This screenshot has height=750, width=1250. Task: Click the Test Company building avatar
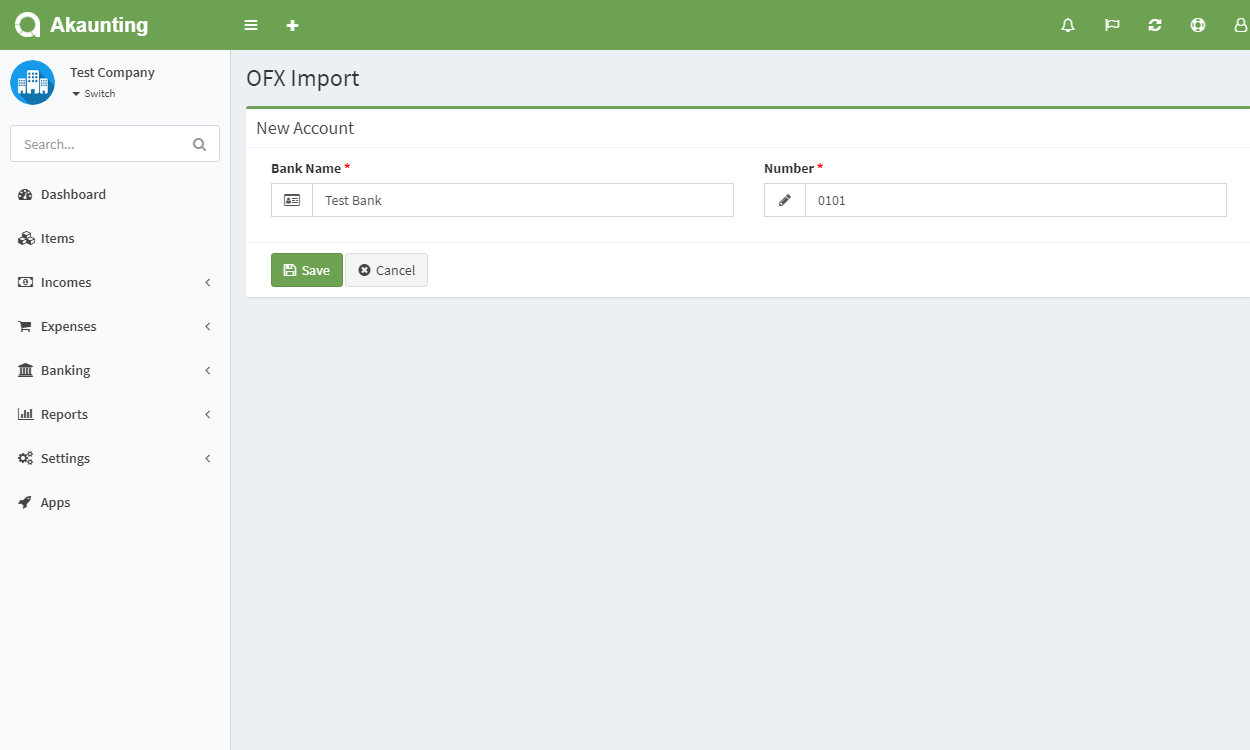pos(33,82)
